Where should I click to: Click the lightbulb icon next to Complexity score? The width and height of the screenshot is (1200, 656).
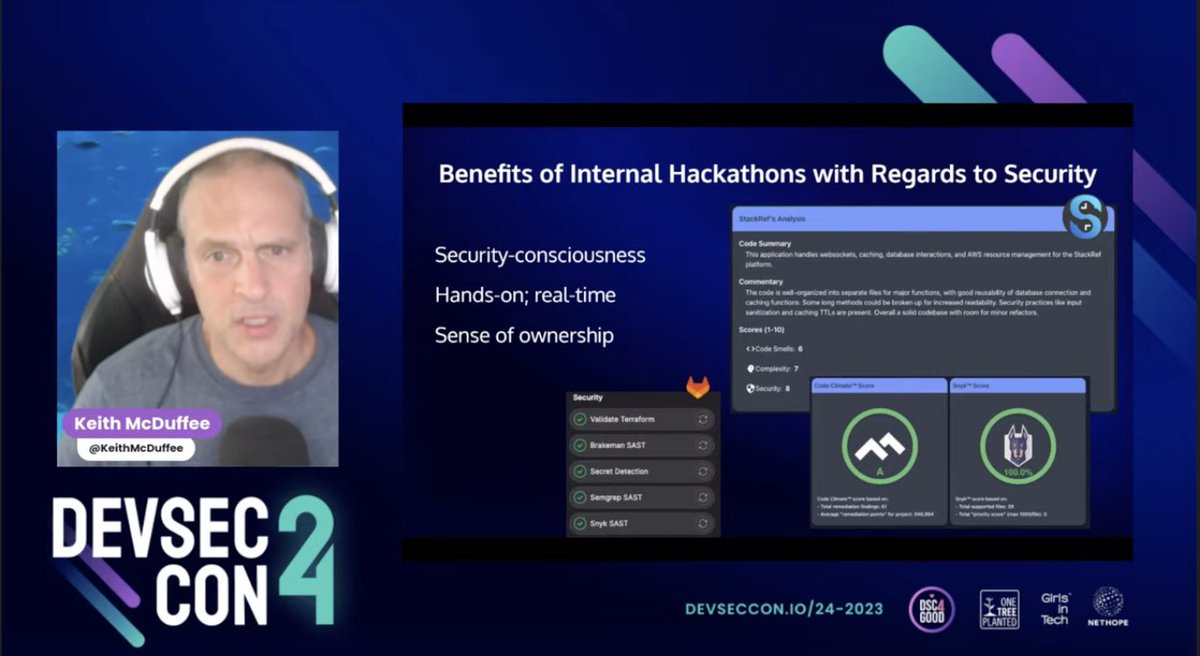point(749,369)
